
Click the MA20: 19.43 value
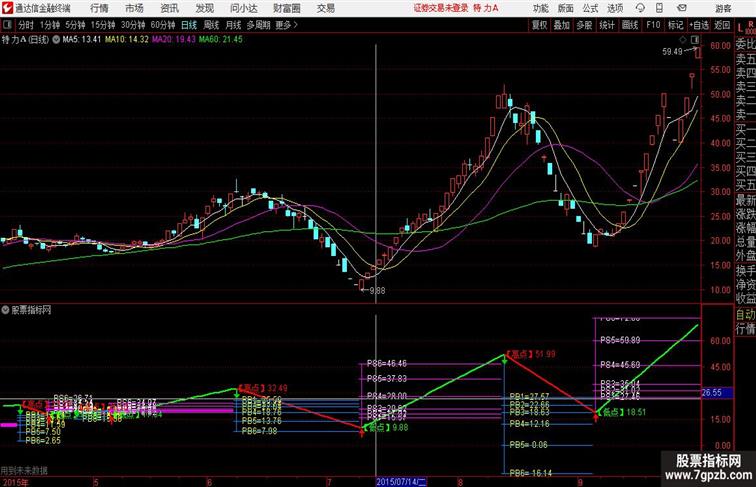pyautogui.click(x=174, y=40)
